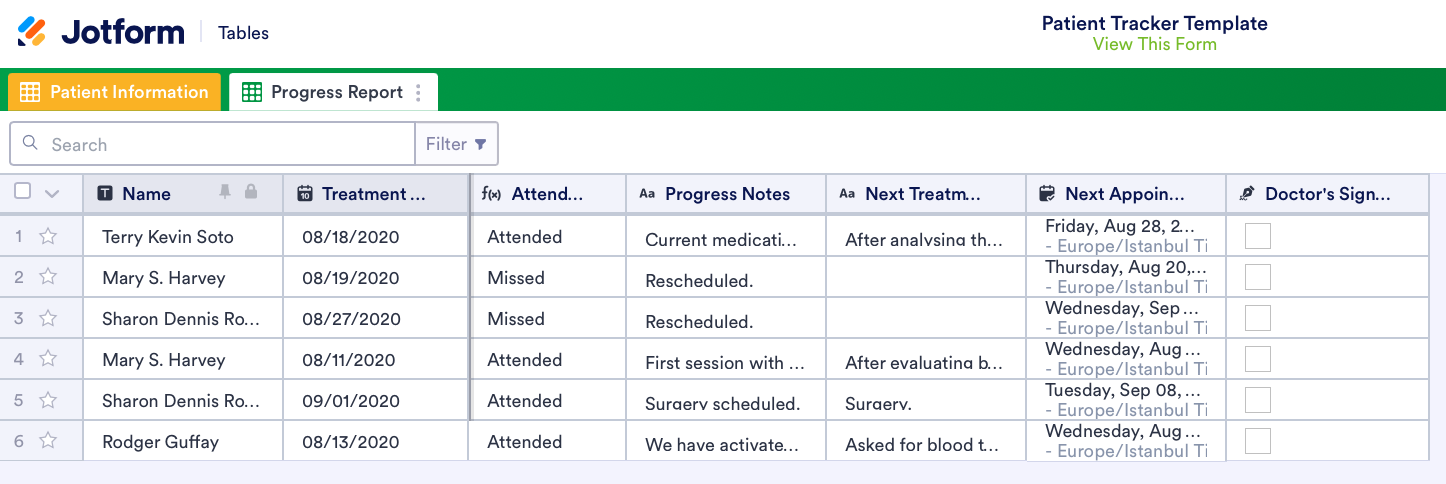Click the calendar icon in Treatment column header

coord(306,194)
